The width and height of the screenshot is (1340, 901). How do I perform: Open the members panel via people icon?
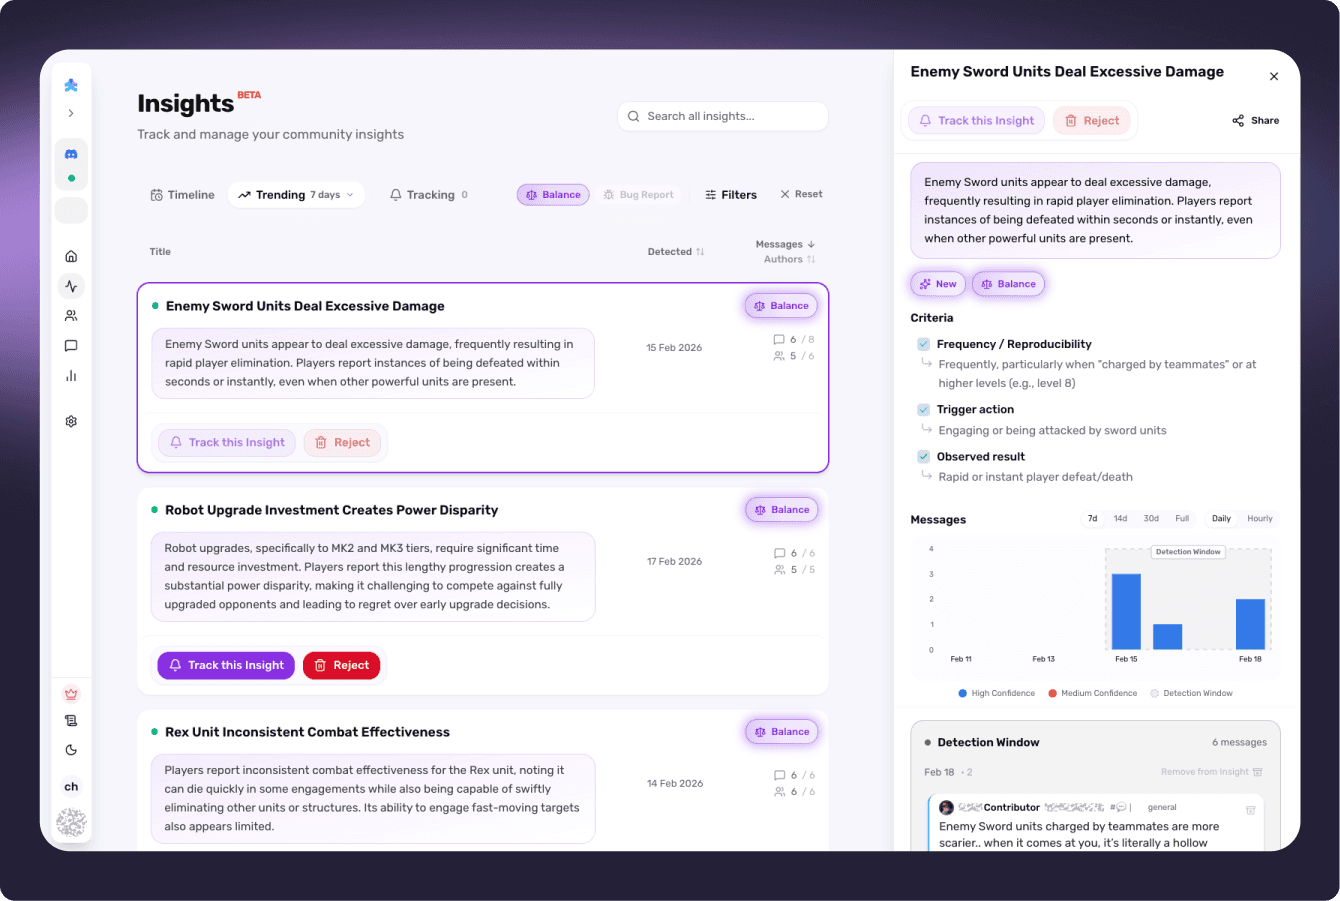coord(71,315)
